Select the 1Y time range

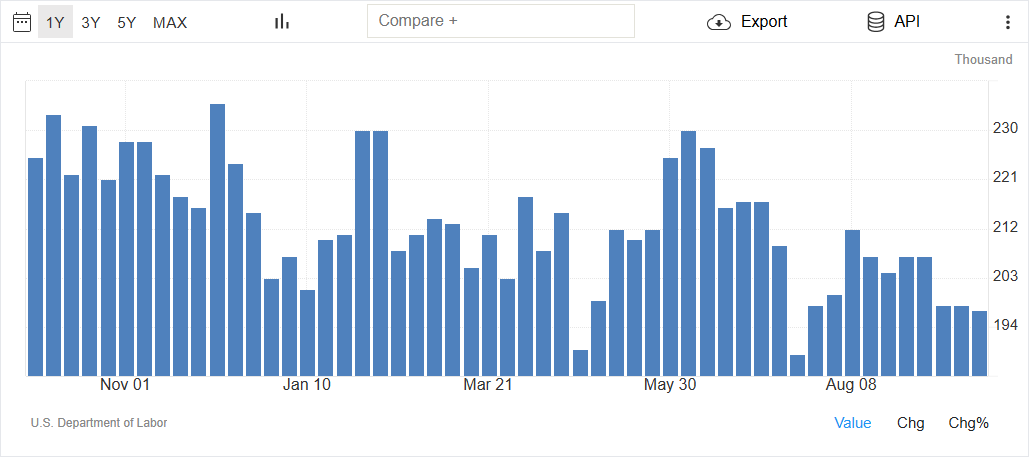[x=55, y=22]
